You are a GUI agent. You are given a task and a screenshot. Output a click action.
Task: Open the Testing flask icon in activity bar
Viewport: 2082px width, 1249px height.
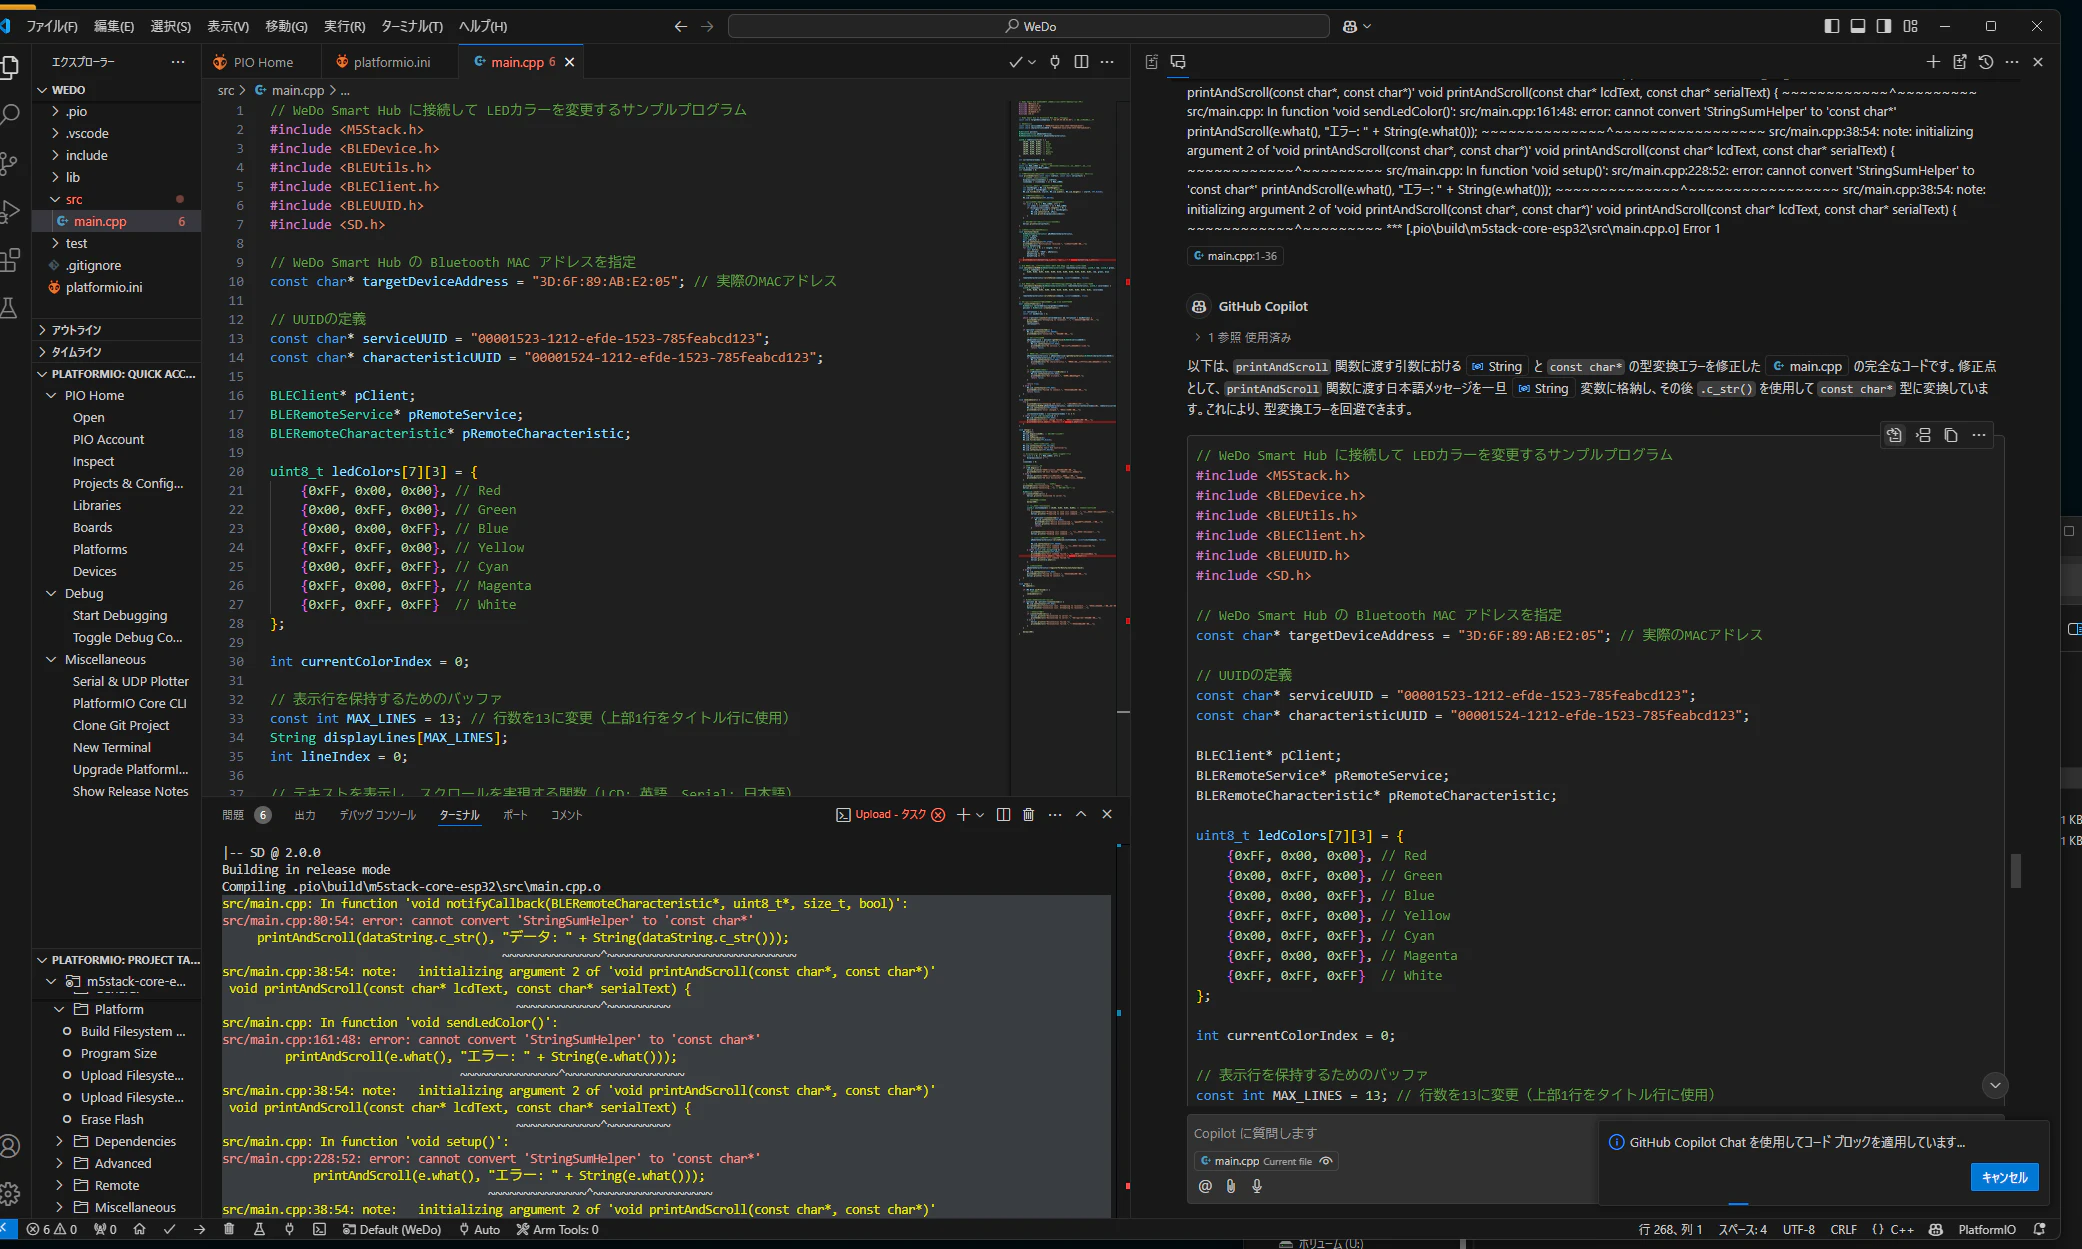(x=10, y=308)
